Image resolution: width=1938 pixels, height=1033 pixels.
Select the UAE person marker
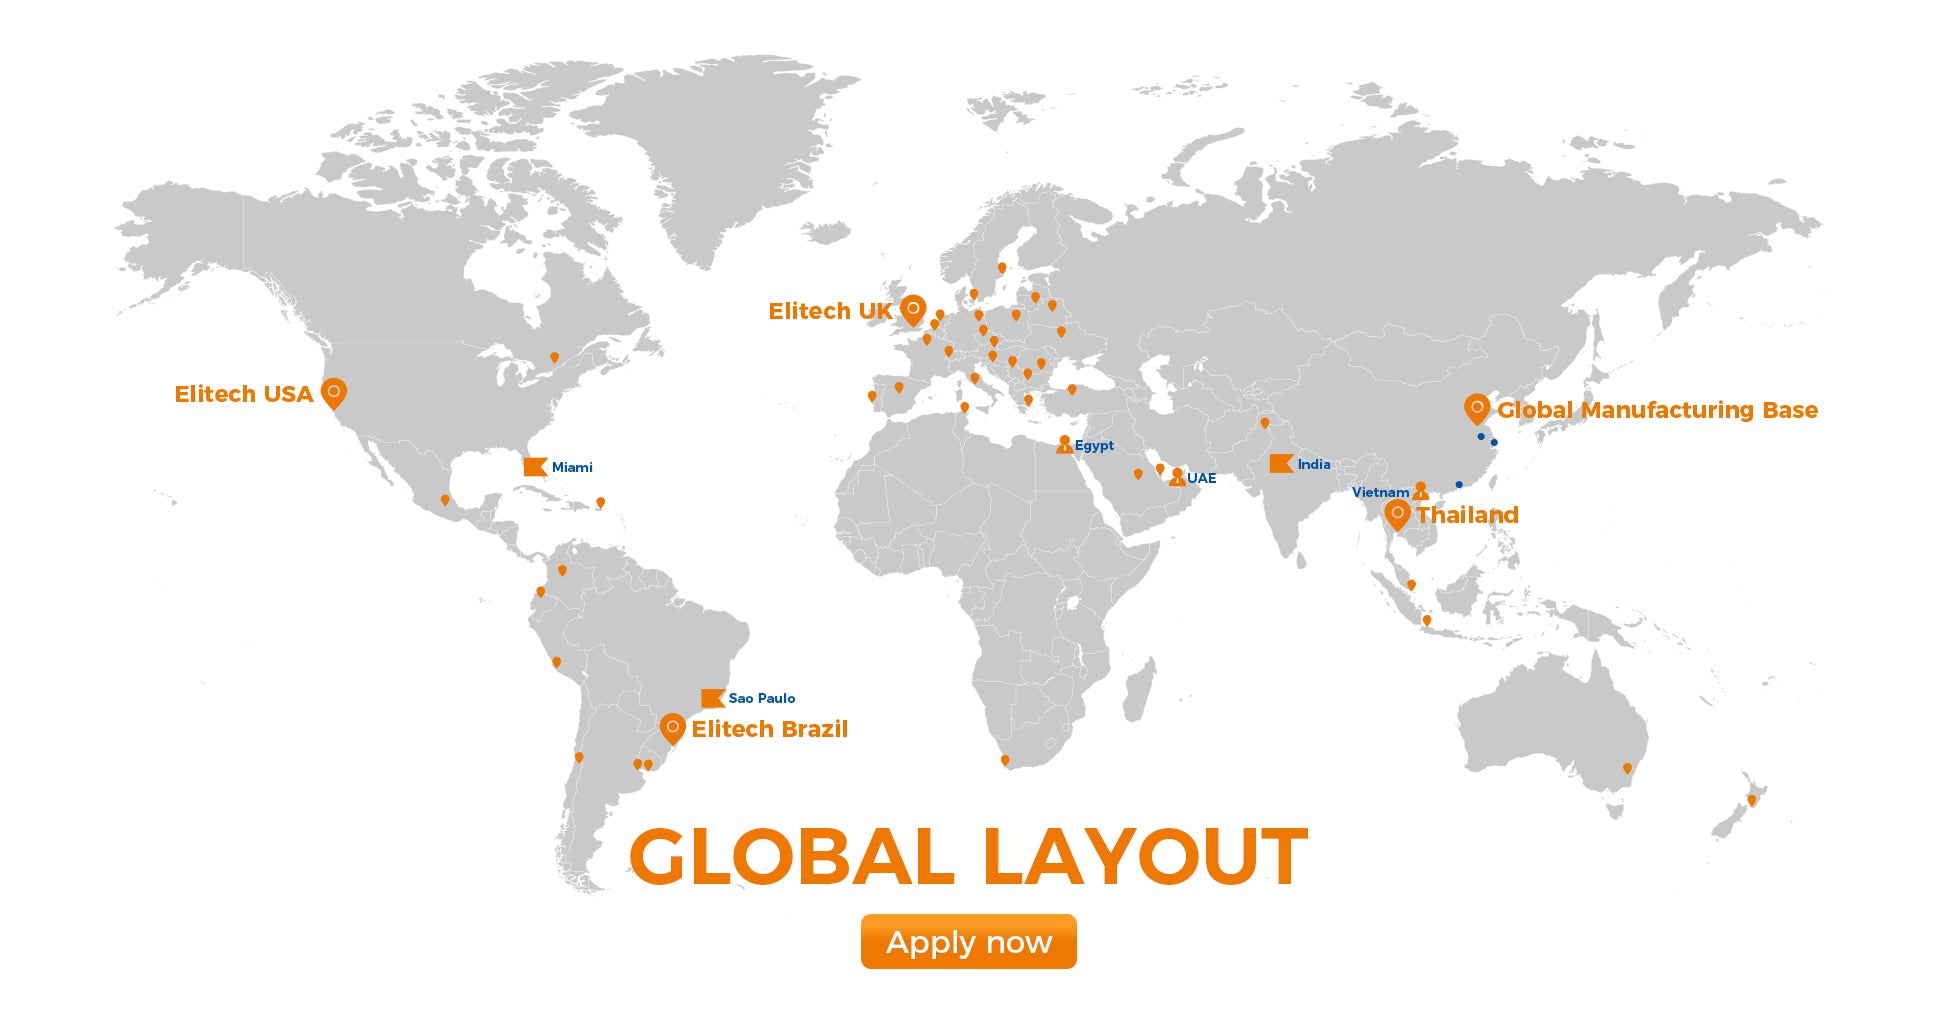click(1177, 477)
